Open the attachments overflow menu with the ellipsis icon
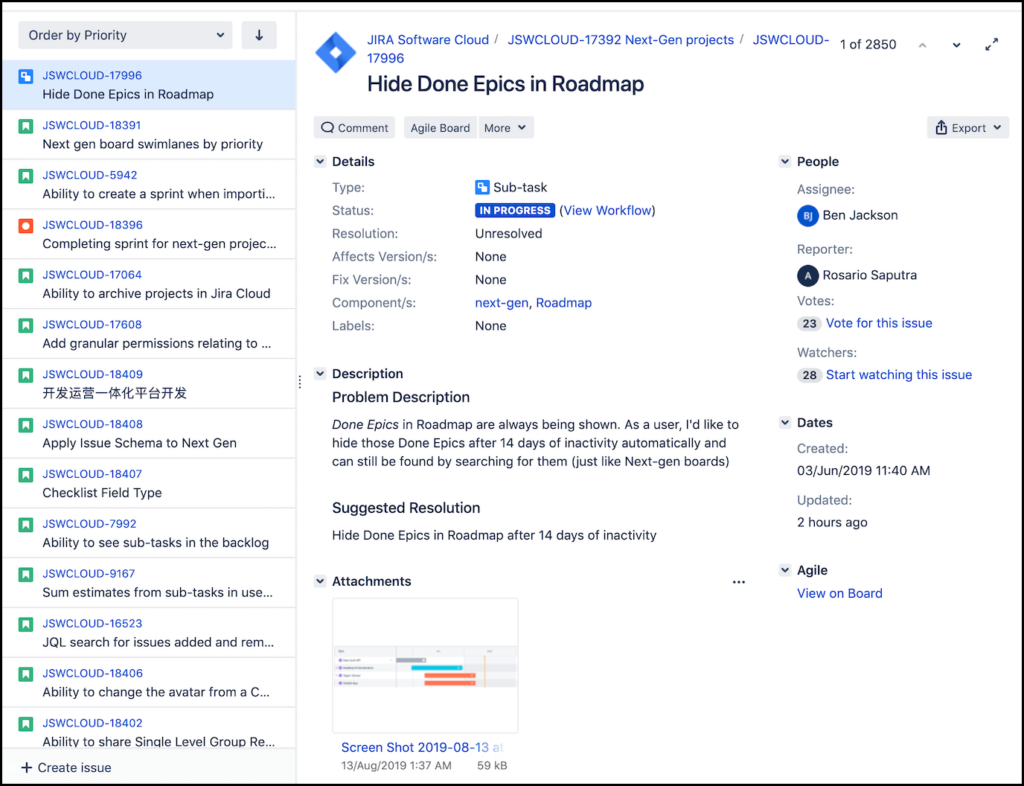The image size is (1024, 786). pos(738,581)
